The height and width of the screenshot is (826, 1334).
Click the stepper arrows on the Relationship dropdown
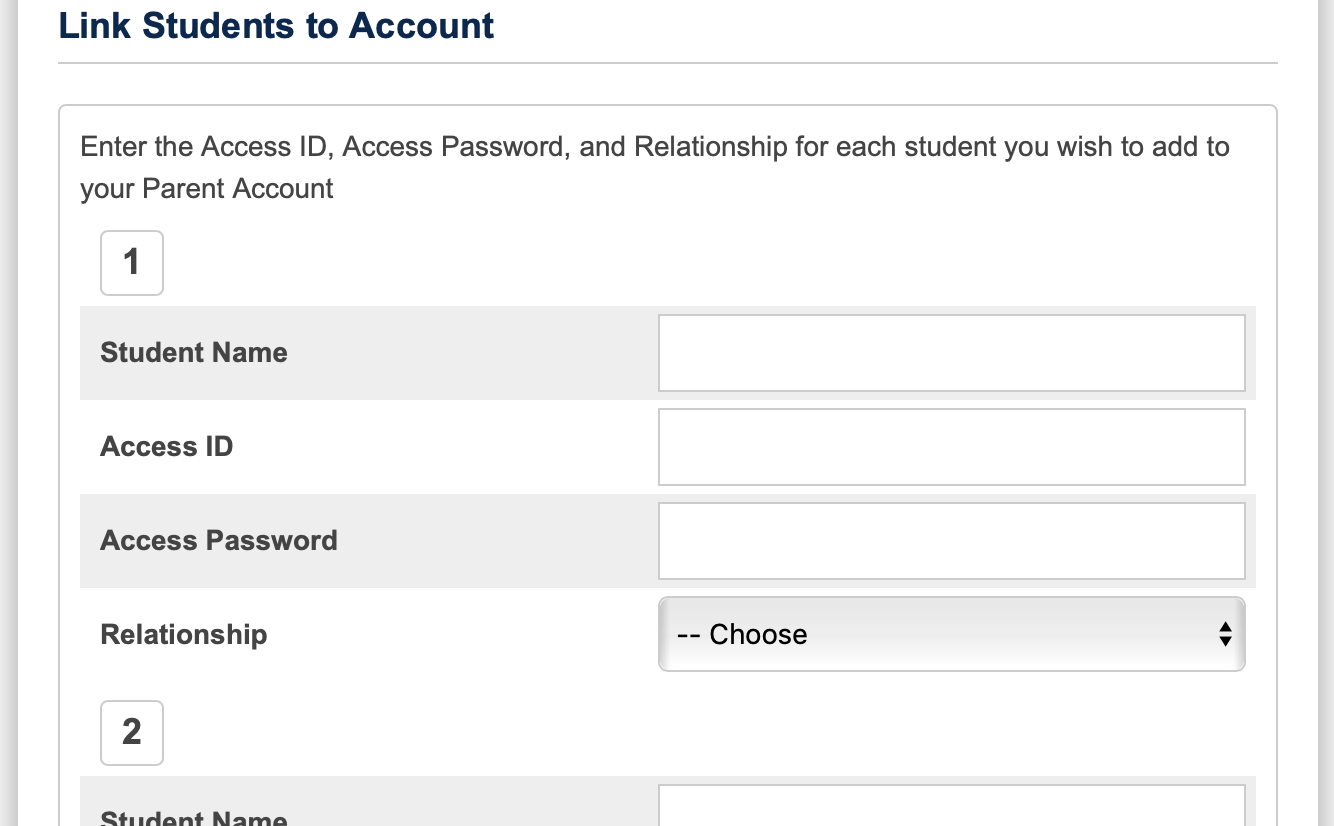(1225, 634)
